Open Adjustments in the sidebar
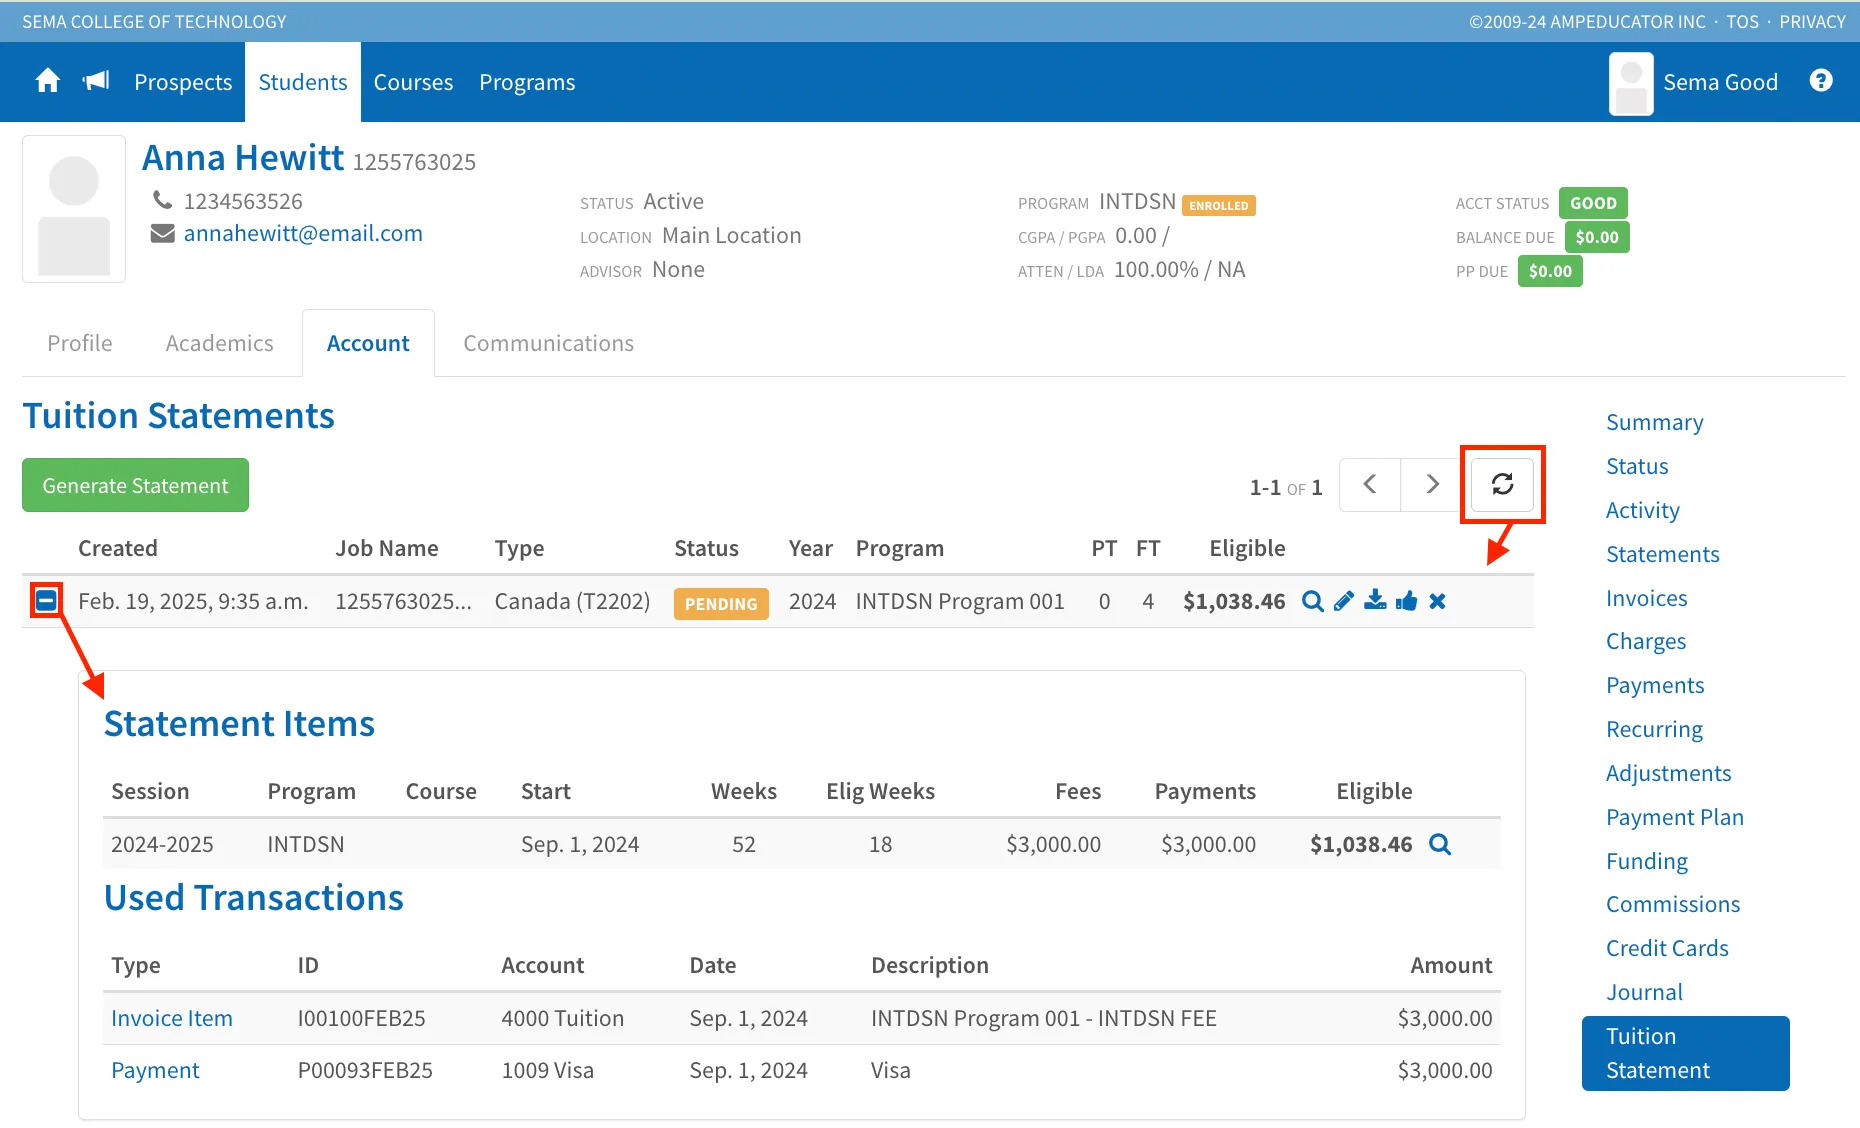Screen dimensions: 1860x1128 click(x=1668, y=773)
